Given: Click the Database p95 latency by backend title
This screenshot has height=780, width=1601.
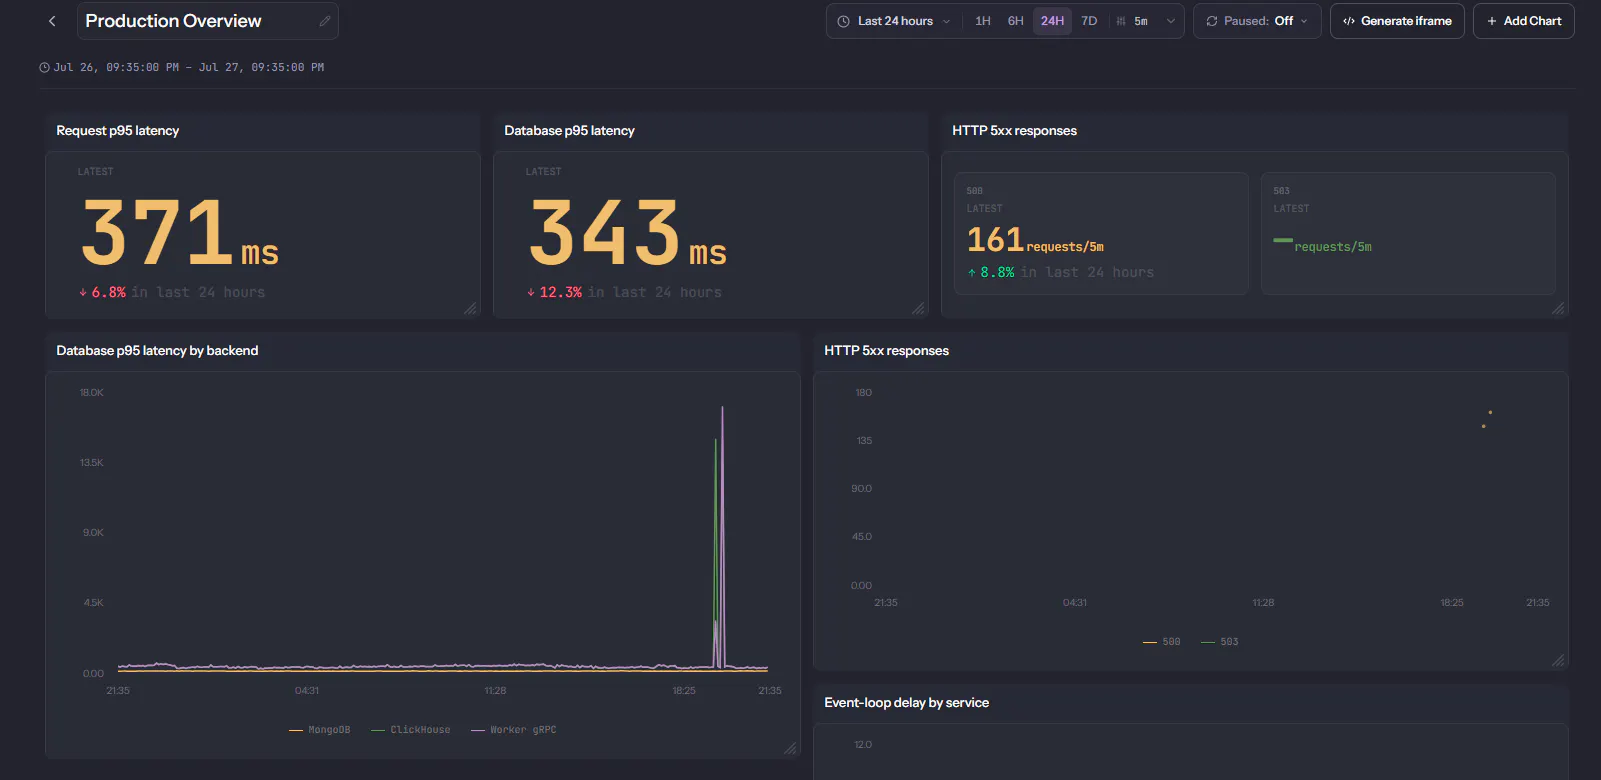Looking at the screenshot, I should (x=157, y=351).
